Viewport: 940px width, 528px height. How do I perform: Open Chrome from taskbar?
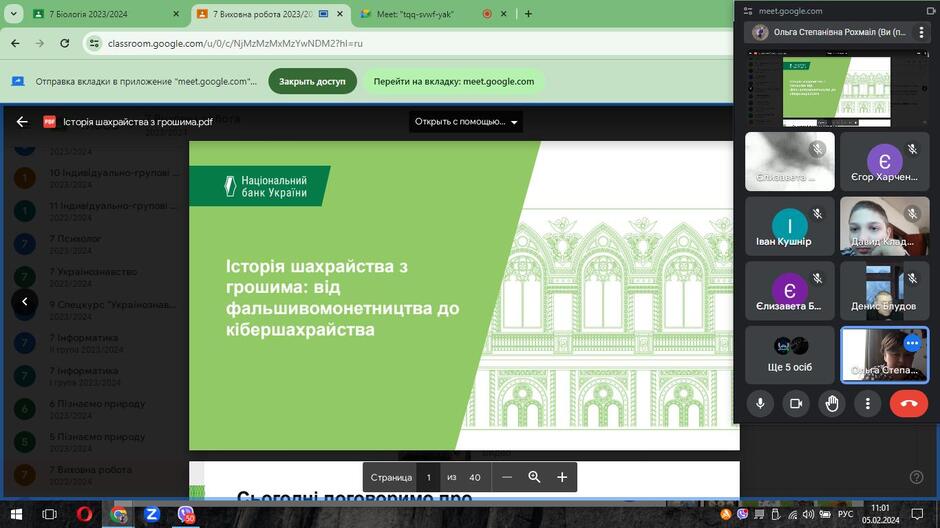[119, 514]
